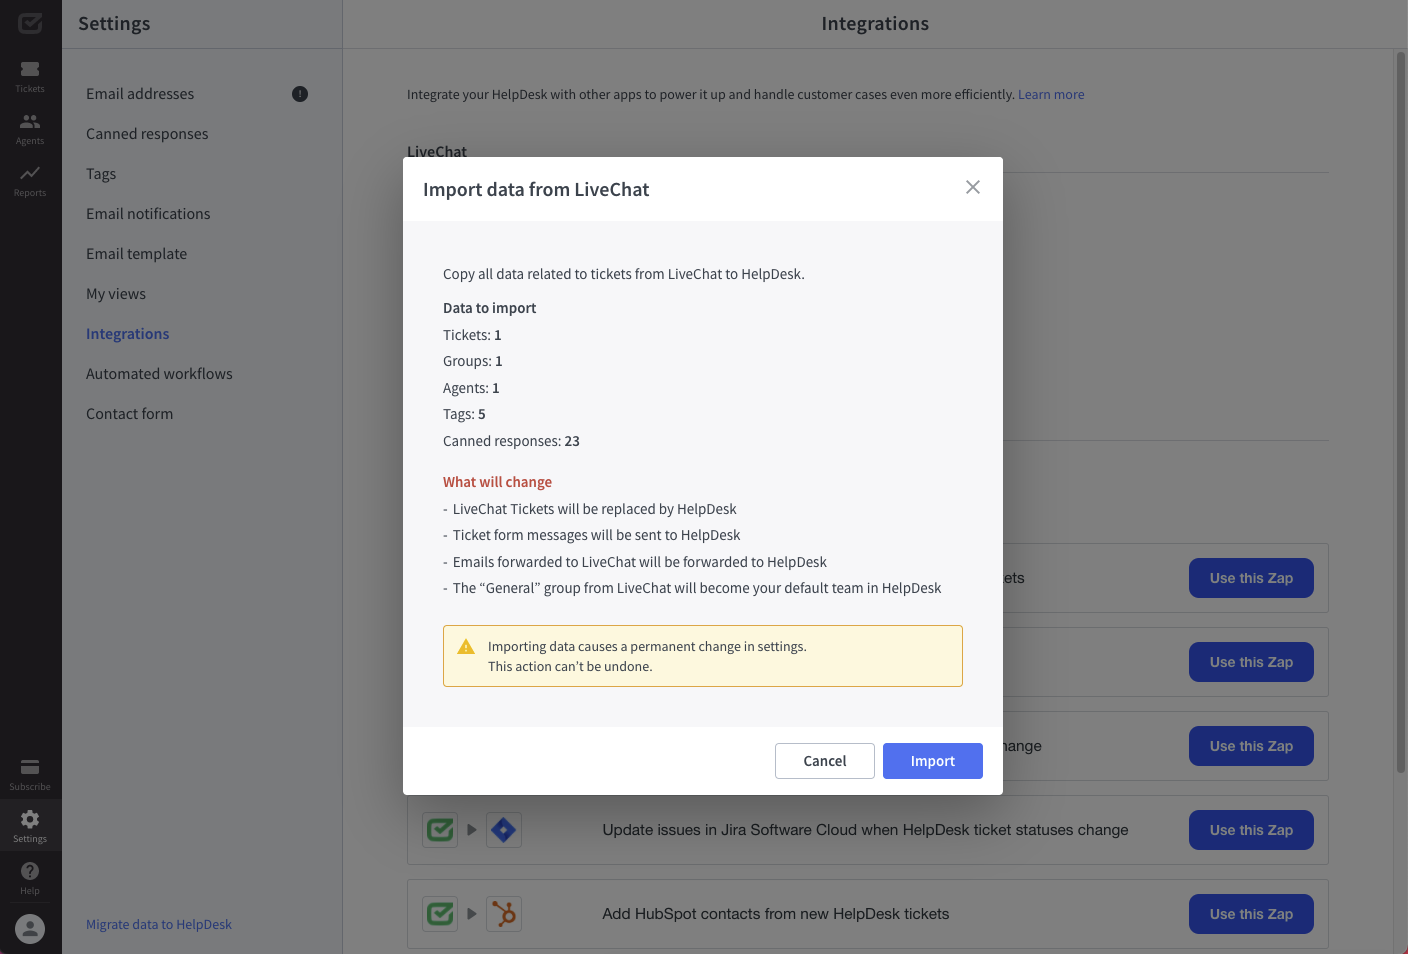The height and width of the screenshot is (954, 1408).
Task: Open the Tickets section in sidebar
Action: click(30, 76)
